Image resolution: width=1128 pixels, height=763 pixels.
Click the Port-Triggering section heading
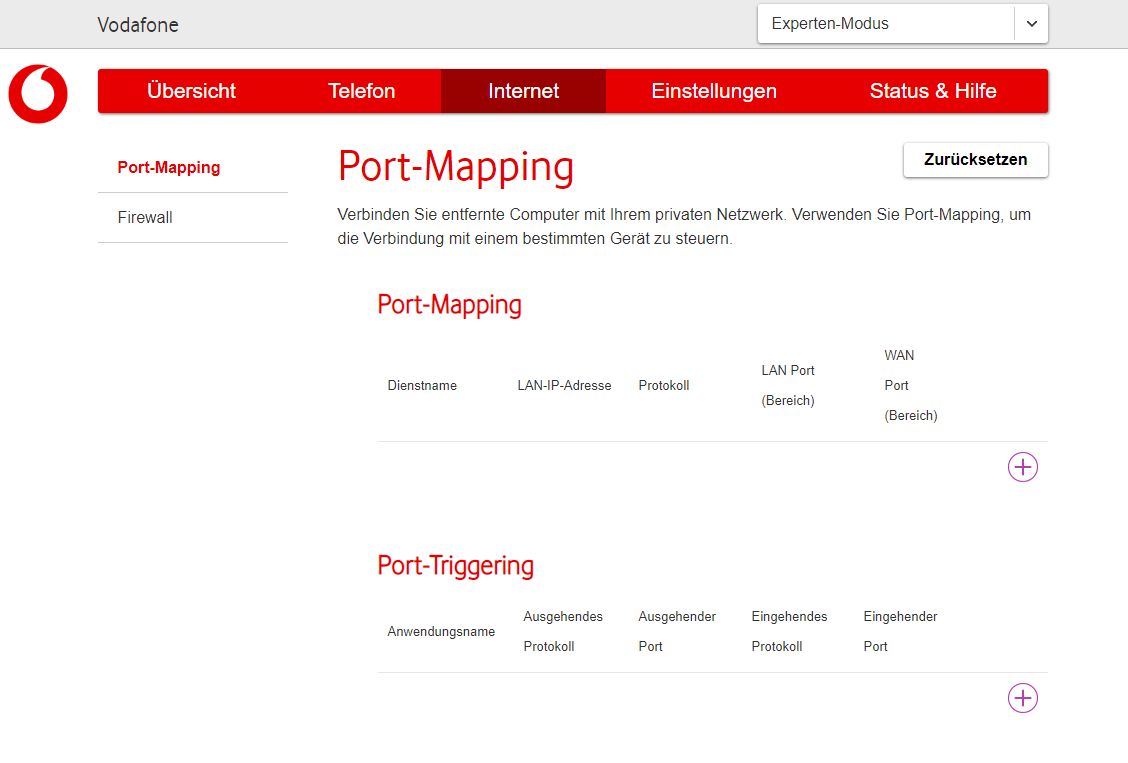point(455,566)
